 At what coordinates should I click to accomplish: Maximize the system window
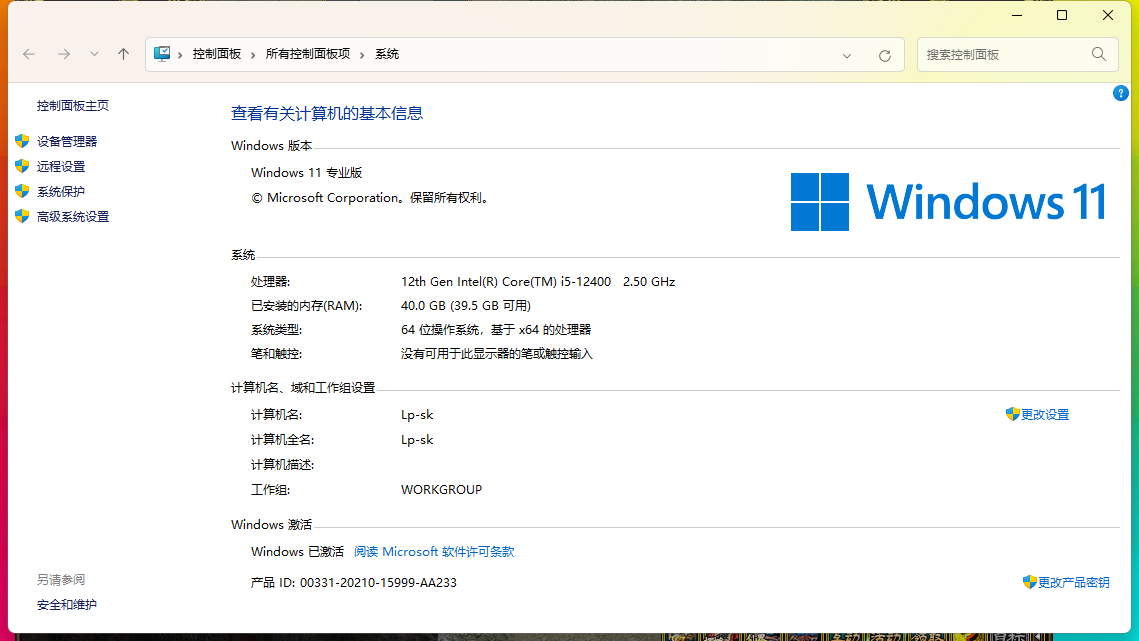1062,15
